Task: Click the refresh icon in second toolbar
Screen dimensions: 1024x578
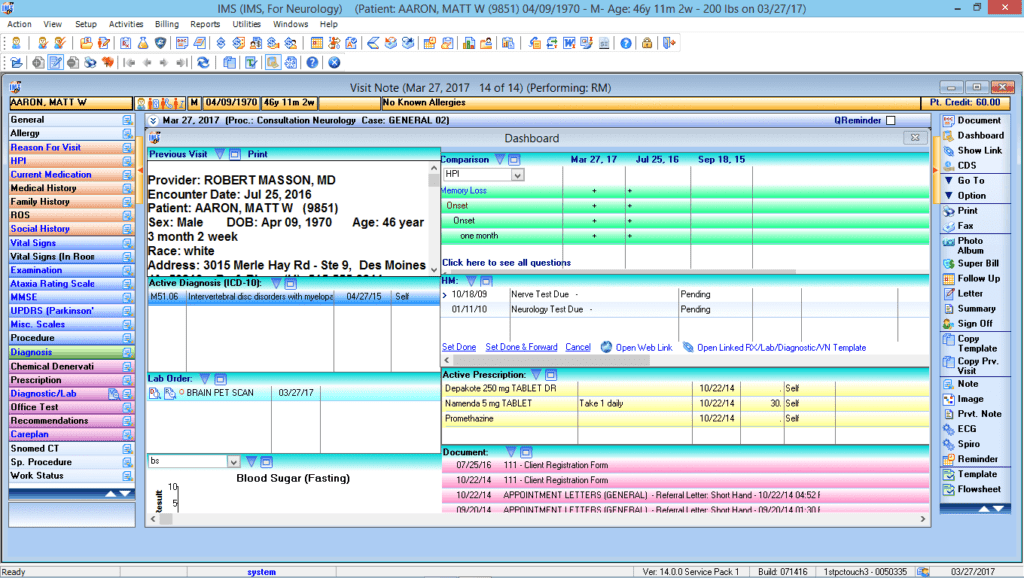Action: [203, 62]
